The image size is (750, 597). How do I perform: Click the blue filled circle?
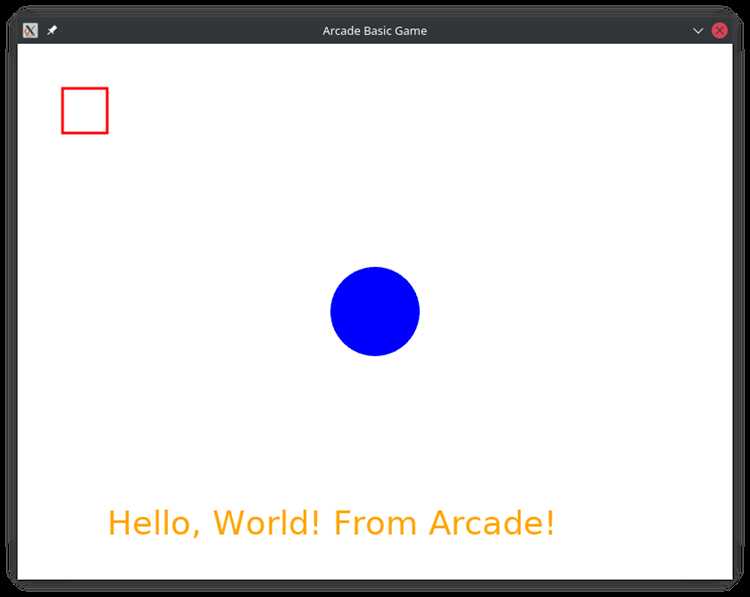point(375,311)
